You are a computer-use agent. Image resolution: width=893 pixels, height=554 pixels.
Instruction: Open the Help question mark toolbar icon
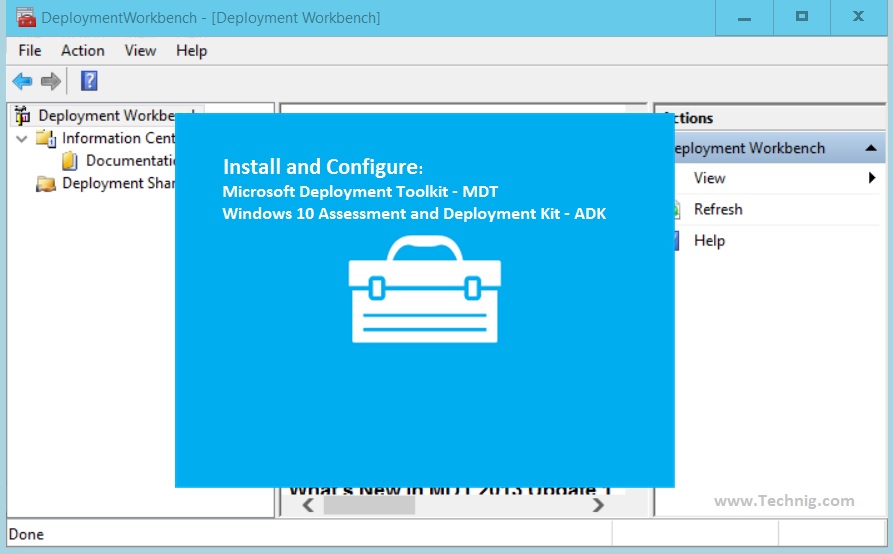point(89,81)
